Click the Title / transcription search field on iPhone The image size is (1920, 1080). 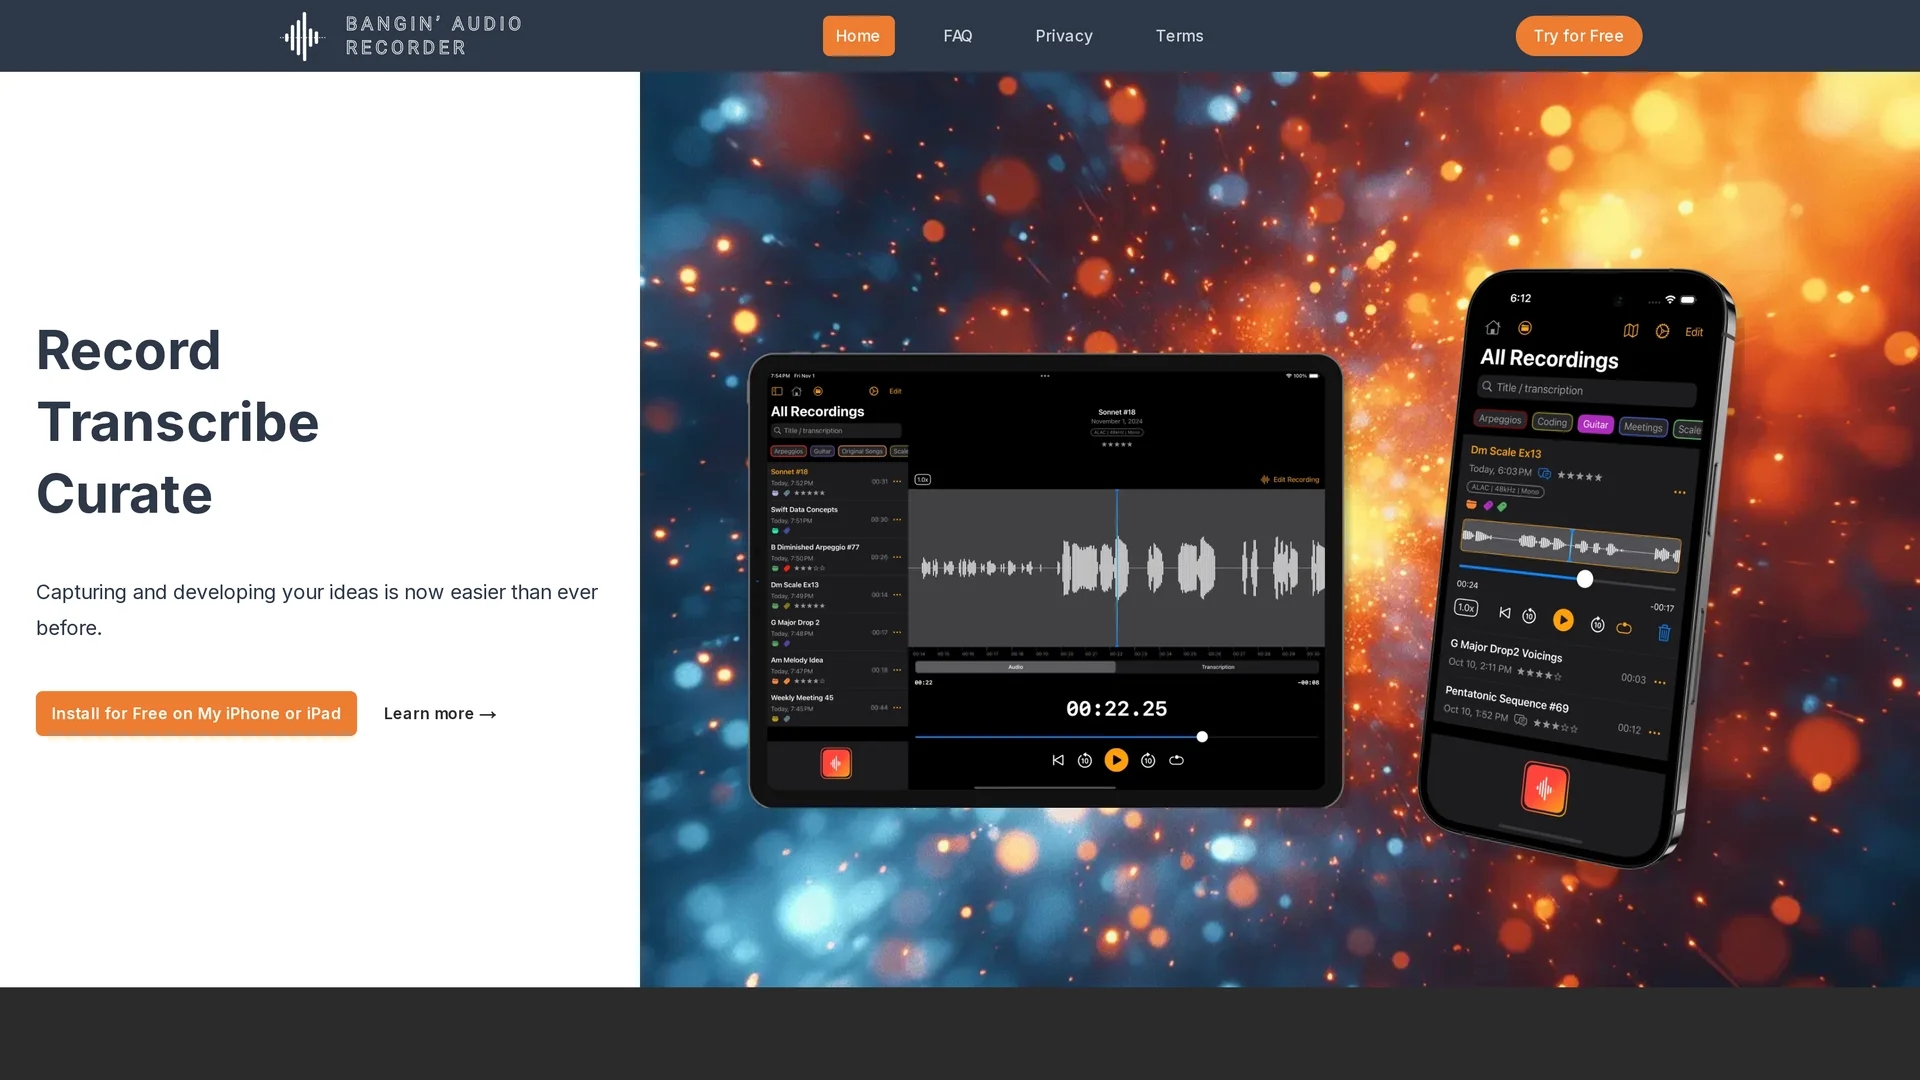(1588, 389)
